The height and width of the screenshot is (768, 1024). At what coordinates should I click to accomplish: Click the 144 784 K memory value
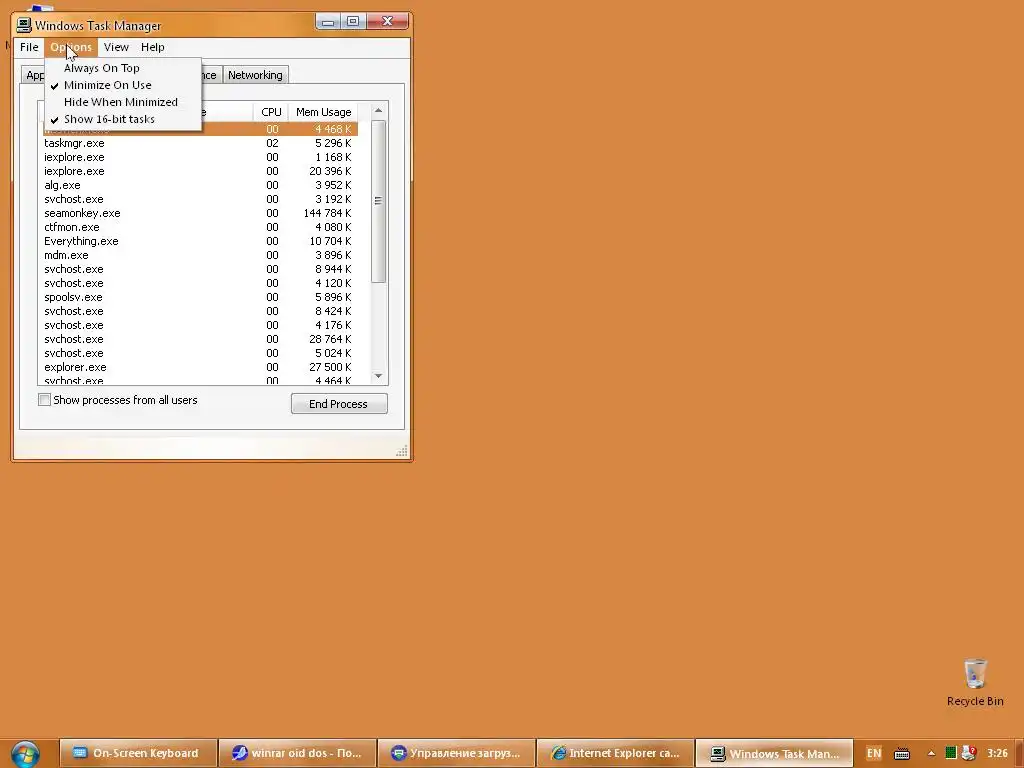(x=327, y=214)
